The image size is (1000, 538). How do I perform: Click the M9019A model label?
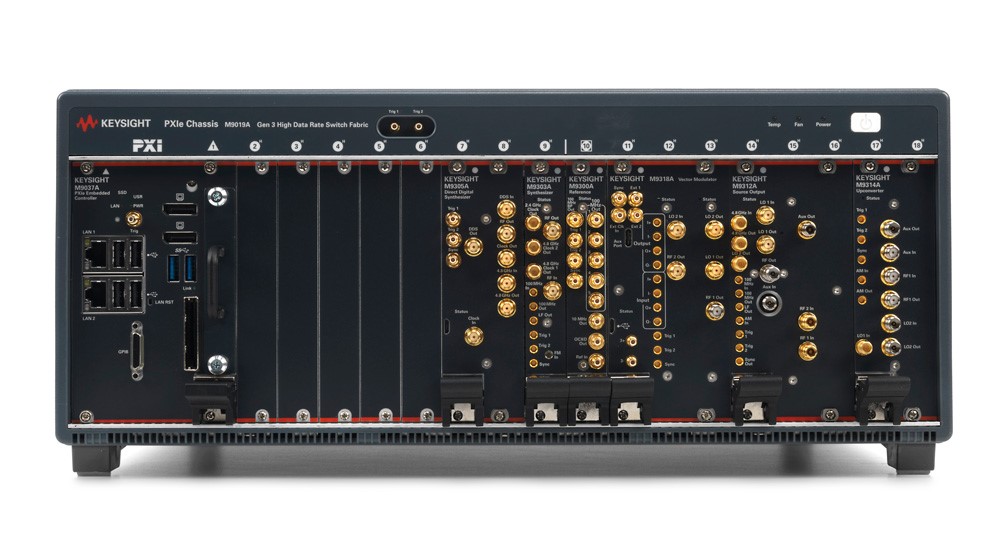pyautogui.click(x=237, y=125)
